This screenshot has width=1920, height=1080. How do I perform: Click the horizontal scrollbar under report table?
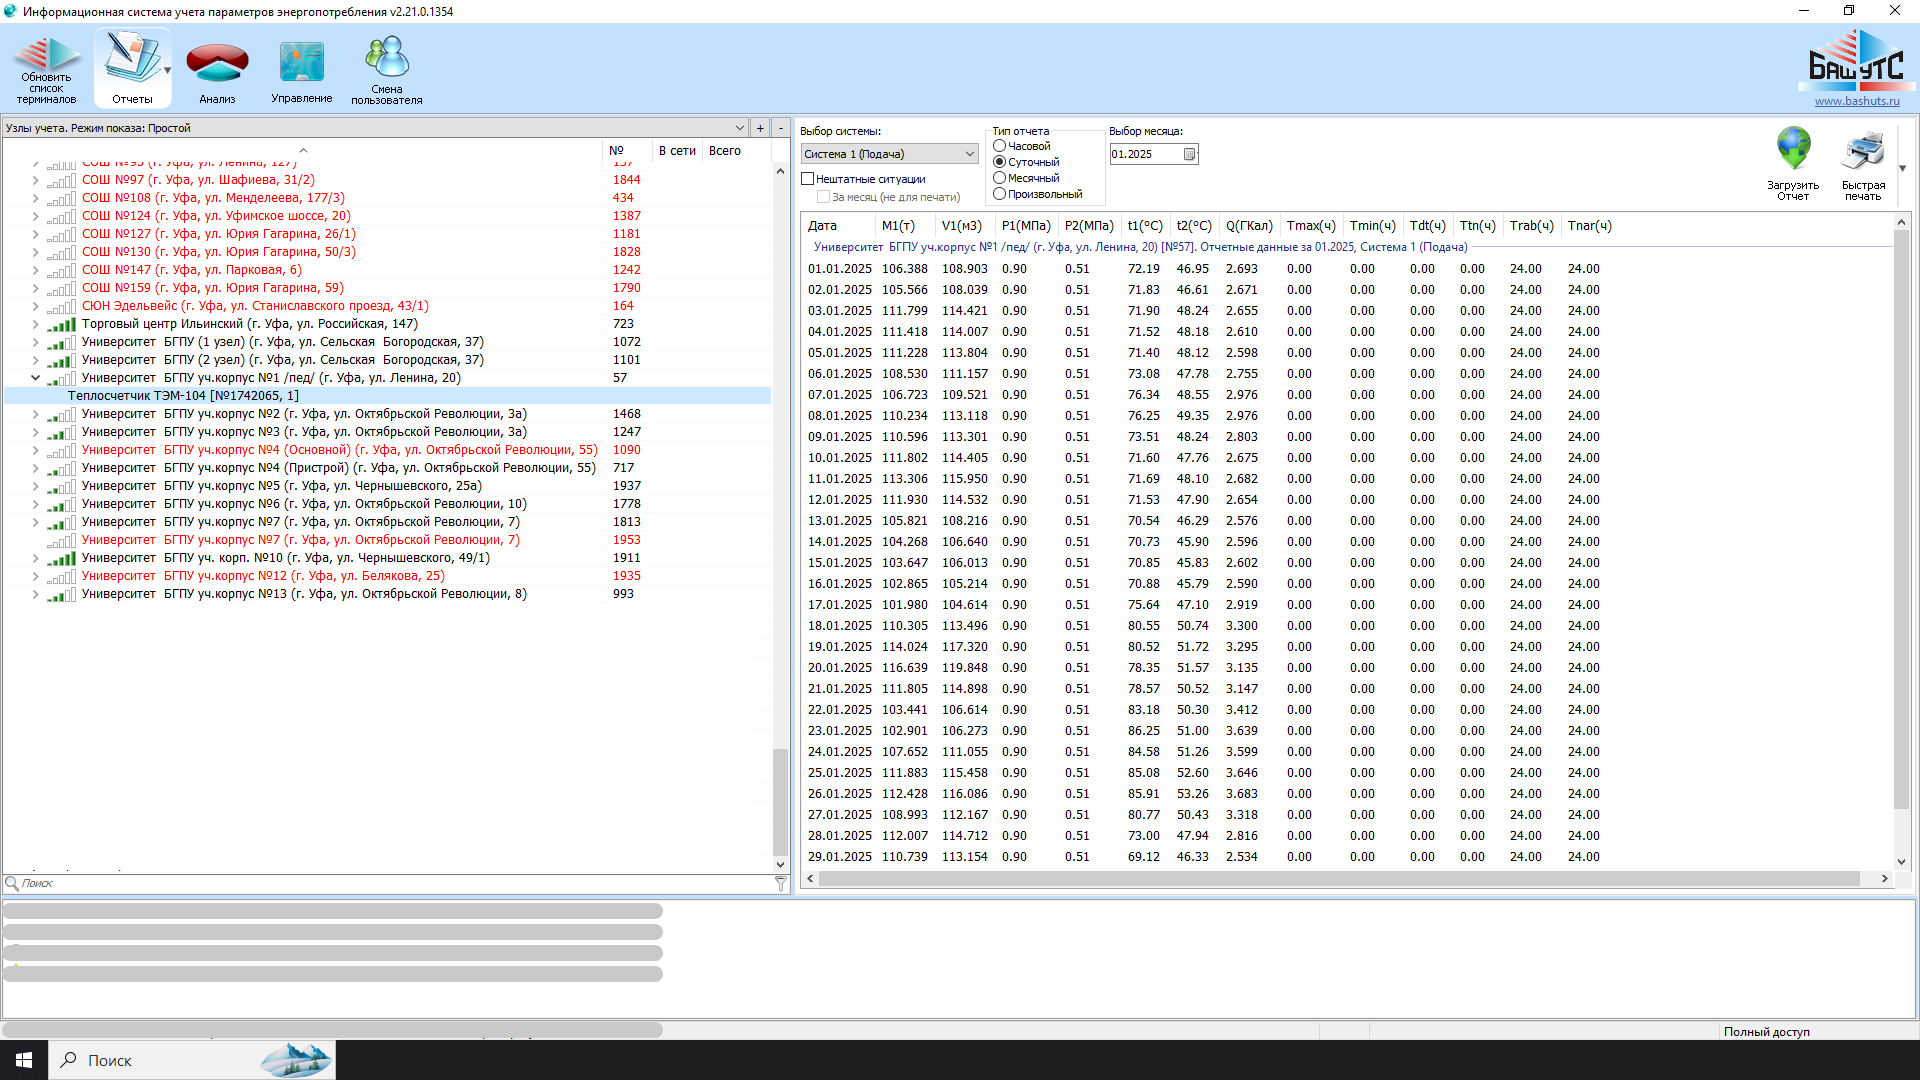pyautogui.click(x=1340, y=879)
